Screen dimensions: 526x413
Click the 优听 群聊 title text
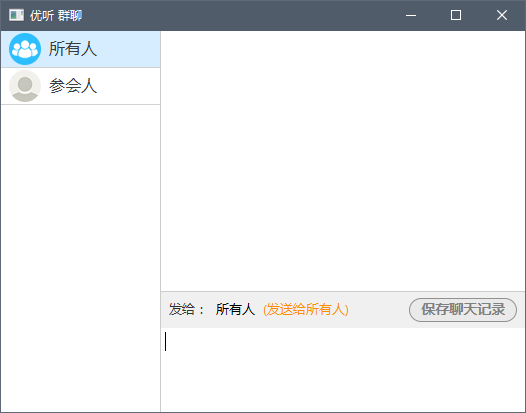coord(56,15)
